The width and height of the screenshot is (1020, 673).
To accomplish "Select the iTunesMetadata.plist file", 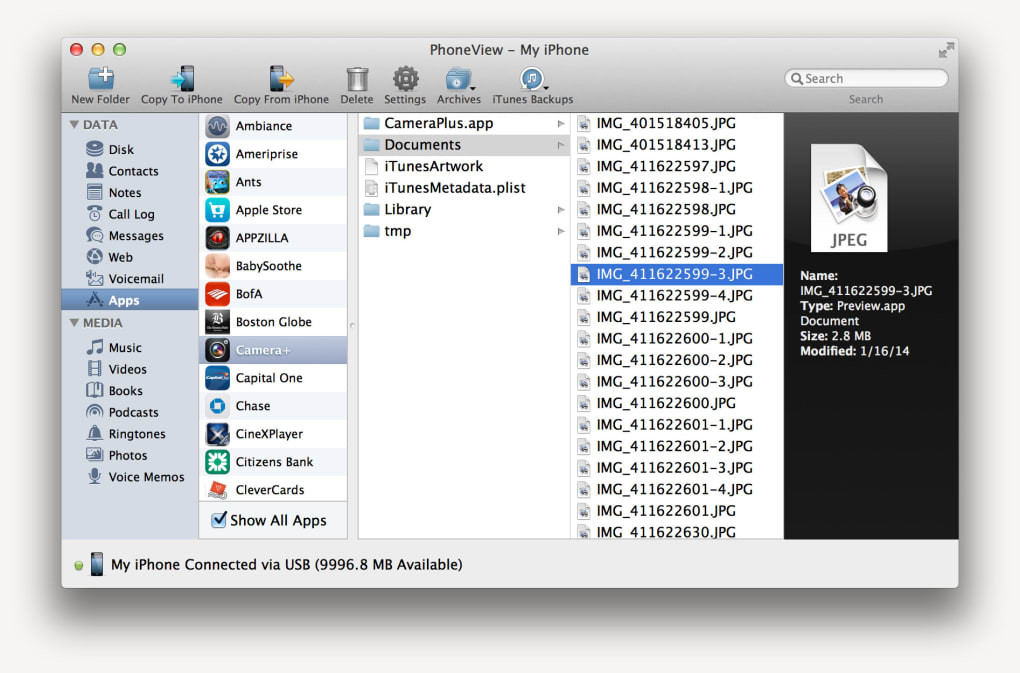I will tap(454, 188).
